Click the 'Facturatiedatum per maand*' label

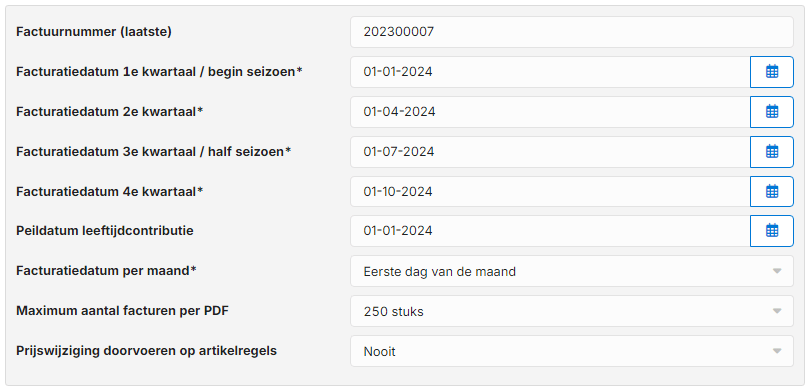[106, 270]
